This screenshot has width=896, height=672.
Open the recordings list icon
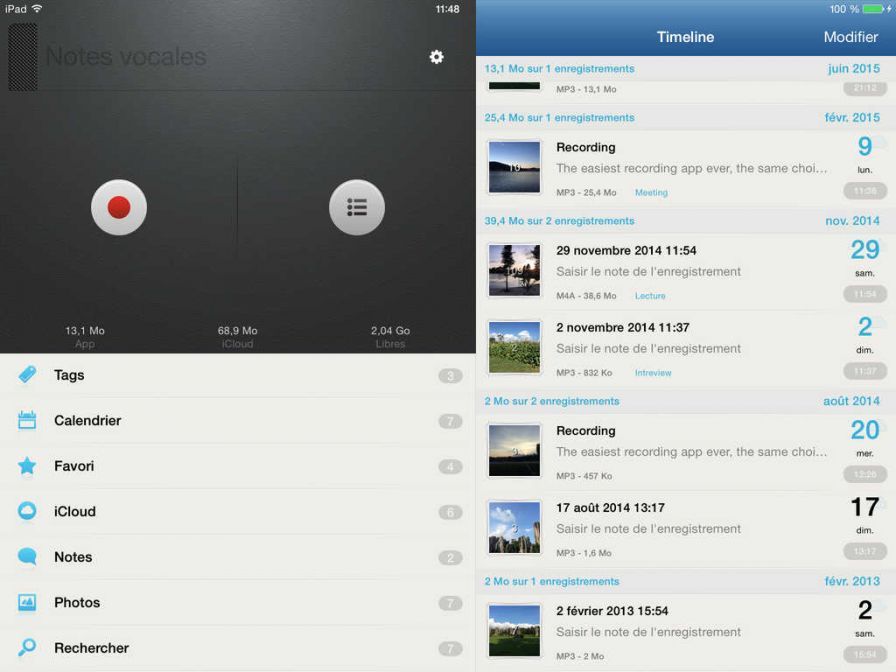coord(357,207)
